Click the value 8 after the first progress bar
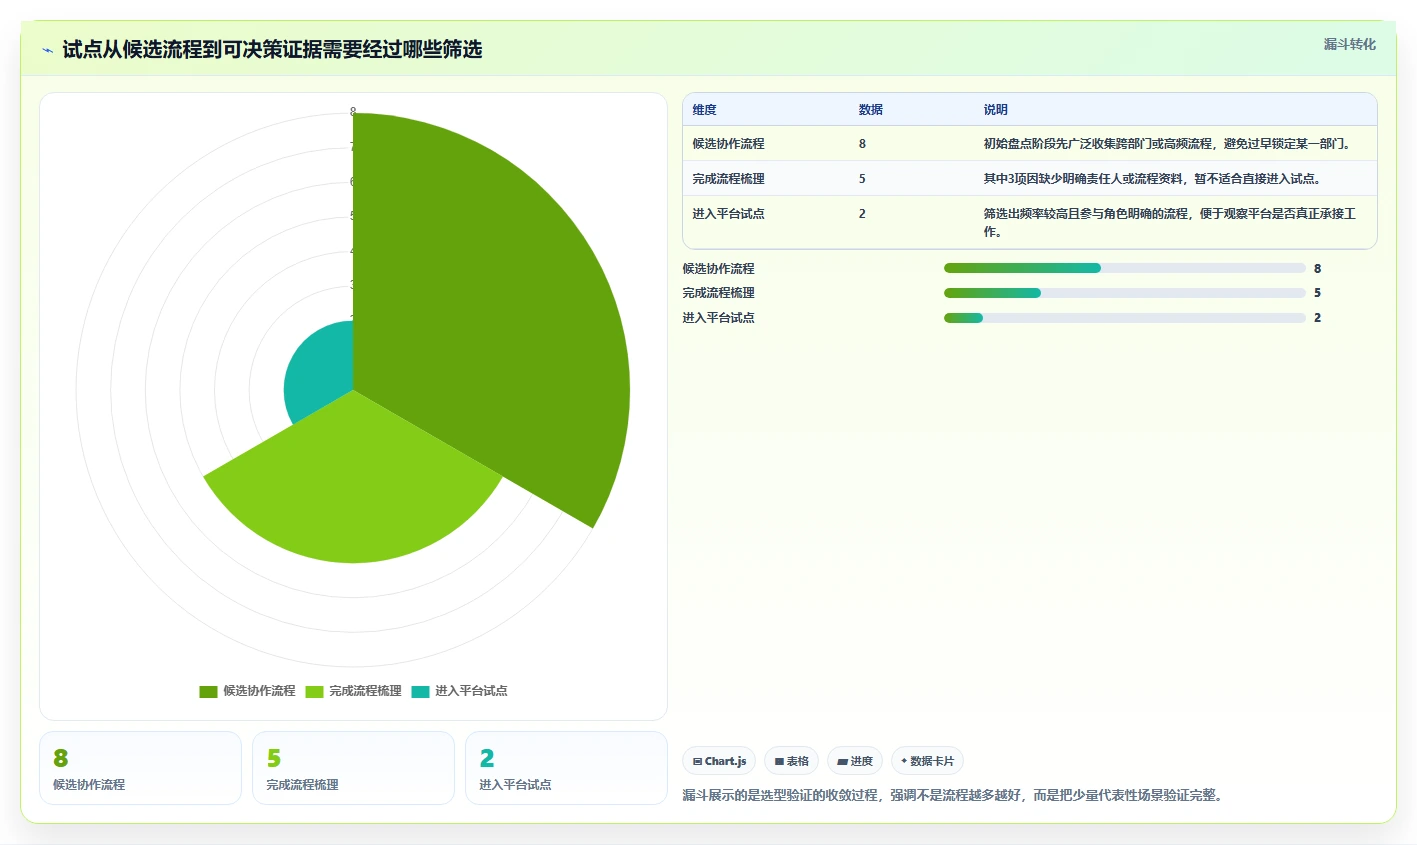This screenshot has height=845, width=1417. [1317, 269]
